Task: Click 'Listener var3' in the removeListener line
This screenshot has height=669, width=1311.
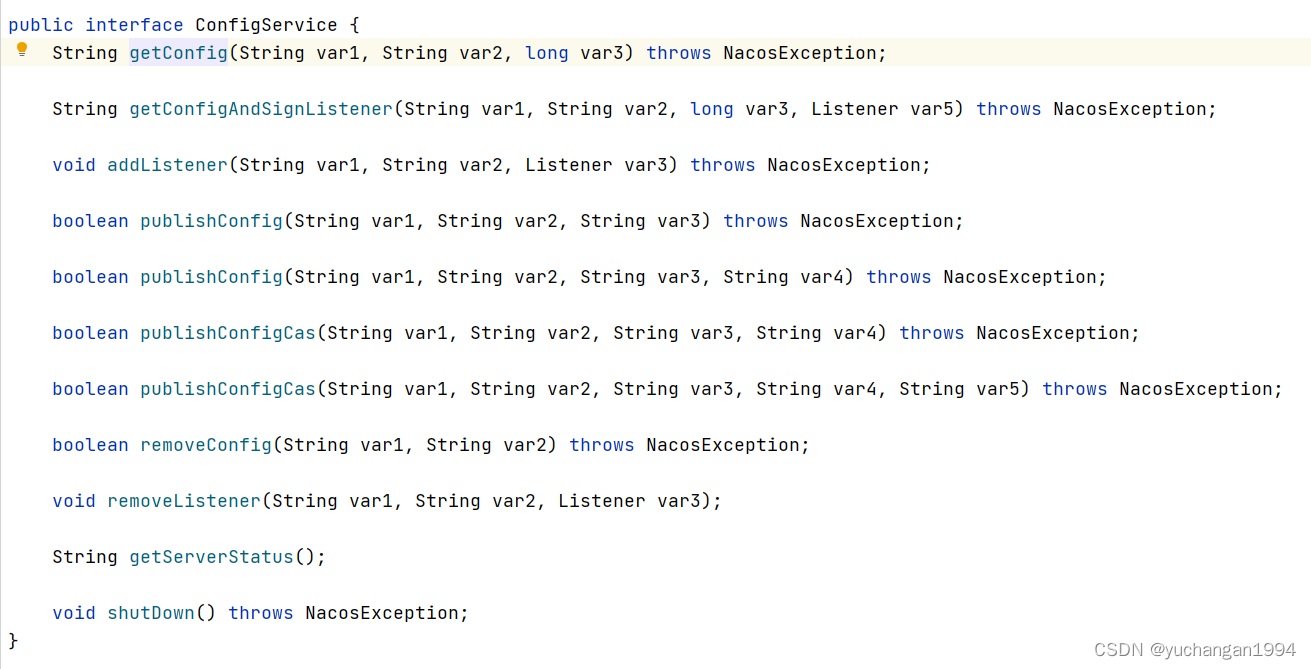Action: pyautogui.click(x=629, y=501)
